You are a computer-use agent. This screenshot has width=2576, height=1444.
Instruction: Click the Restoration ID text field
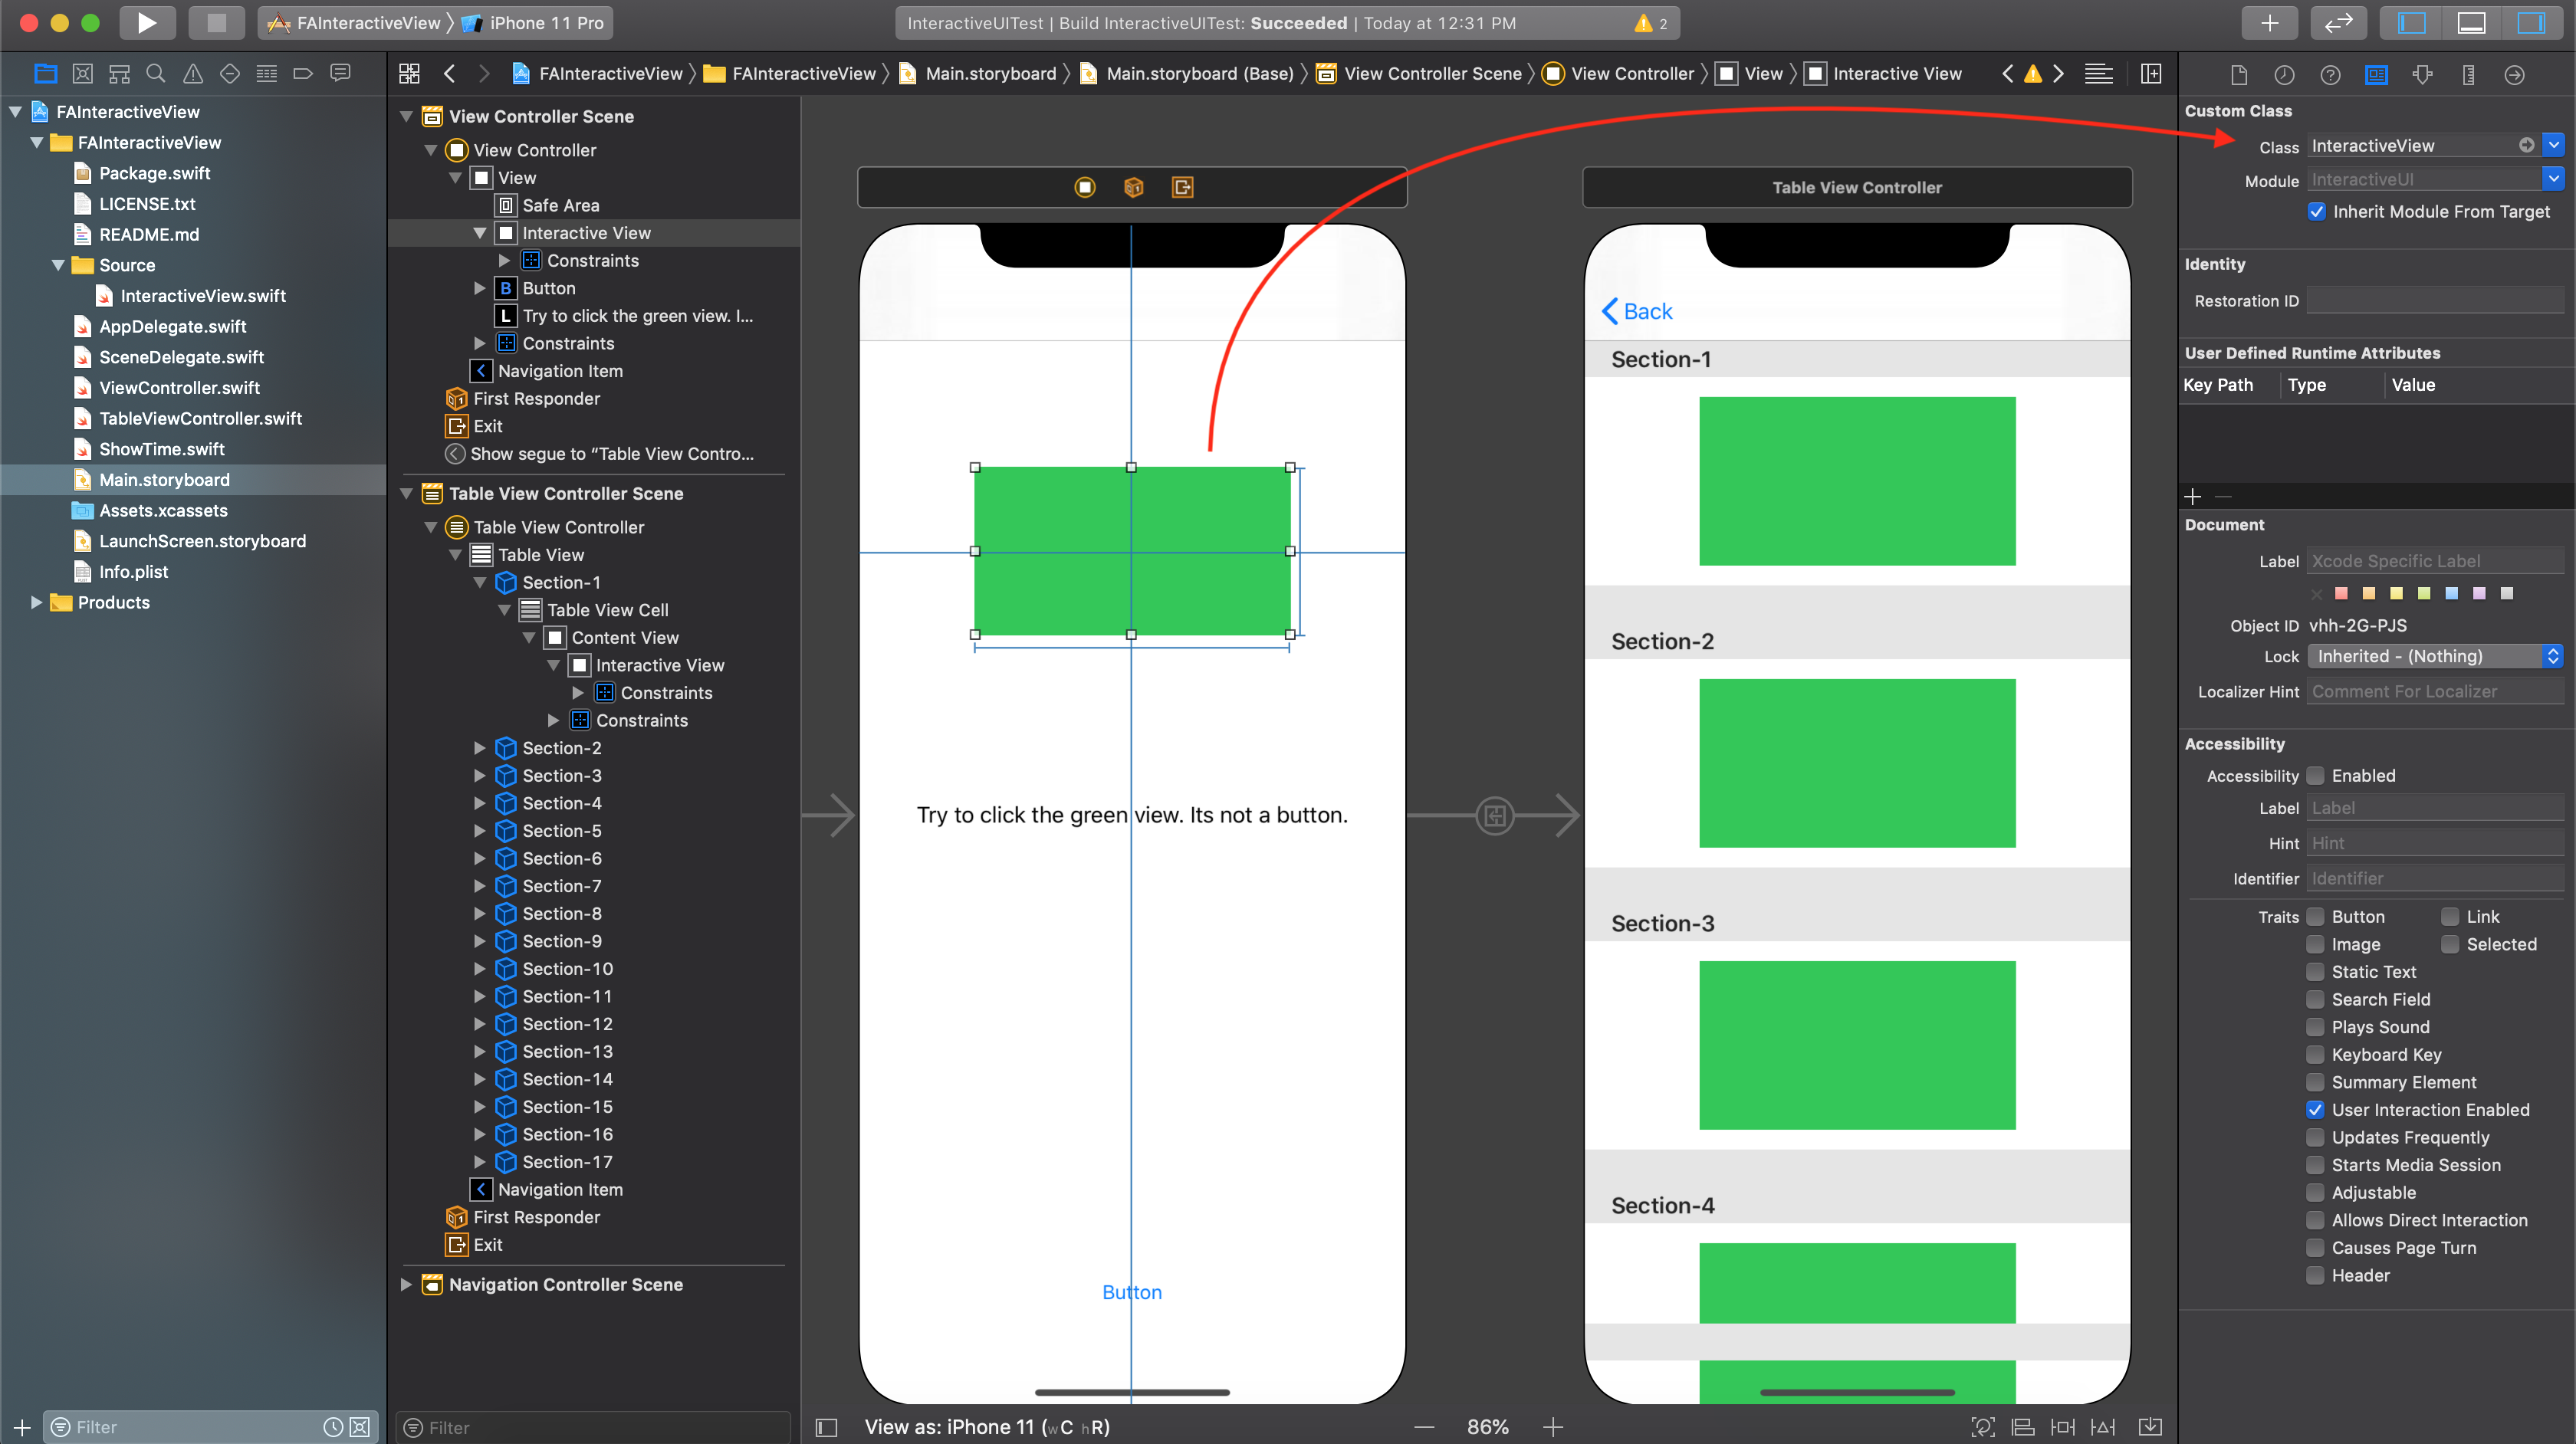2434,300
